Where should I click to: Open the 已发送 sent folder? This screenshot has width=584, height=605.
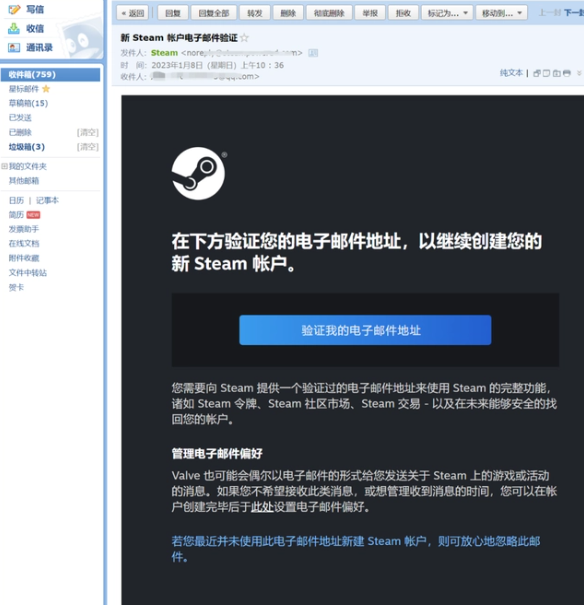(20, 118)
